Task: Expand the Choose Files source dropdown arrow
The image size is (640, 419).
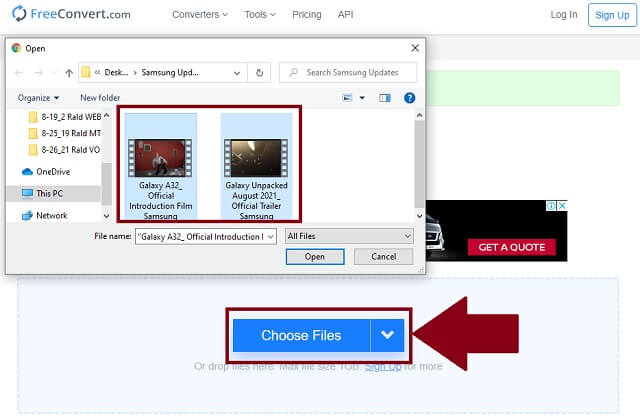Action: pos(387,335)
